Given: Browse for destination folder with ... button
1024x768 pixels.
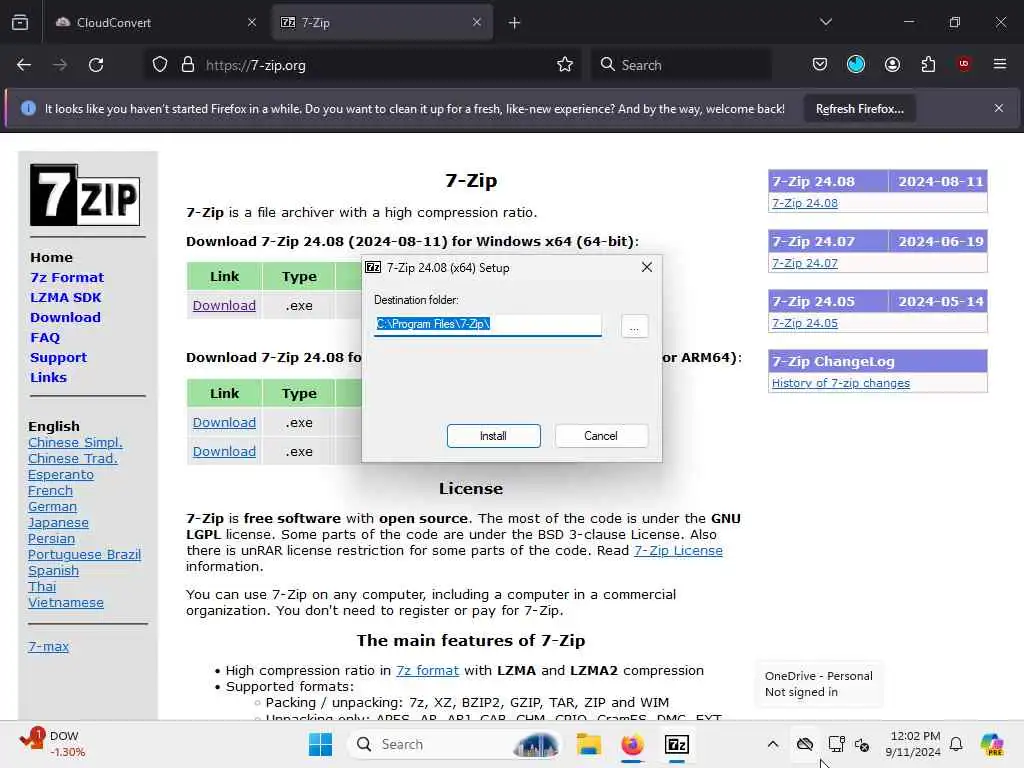Looking at the screenshot, I should 634,326.
